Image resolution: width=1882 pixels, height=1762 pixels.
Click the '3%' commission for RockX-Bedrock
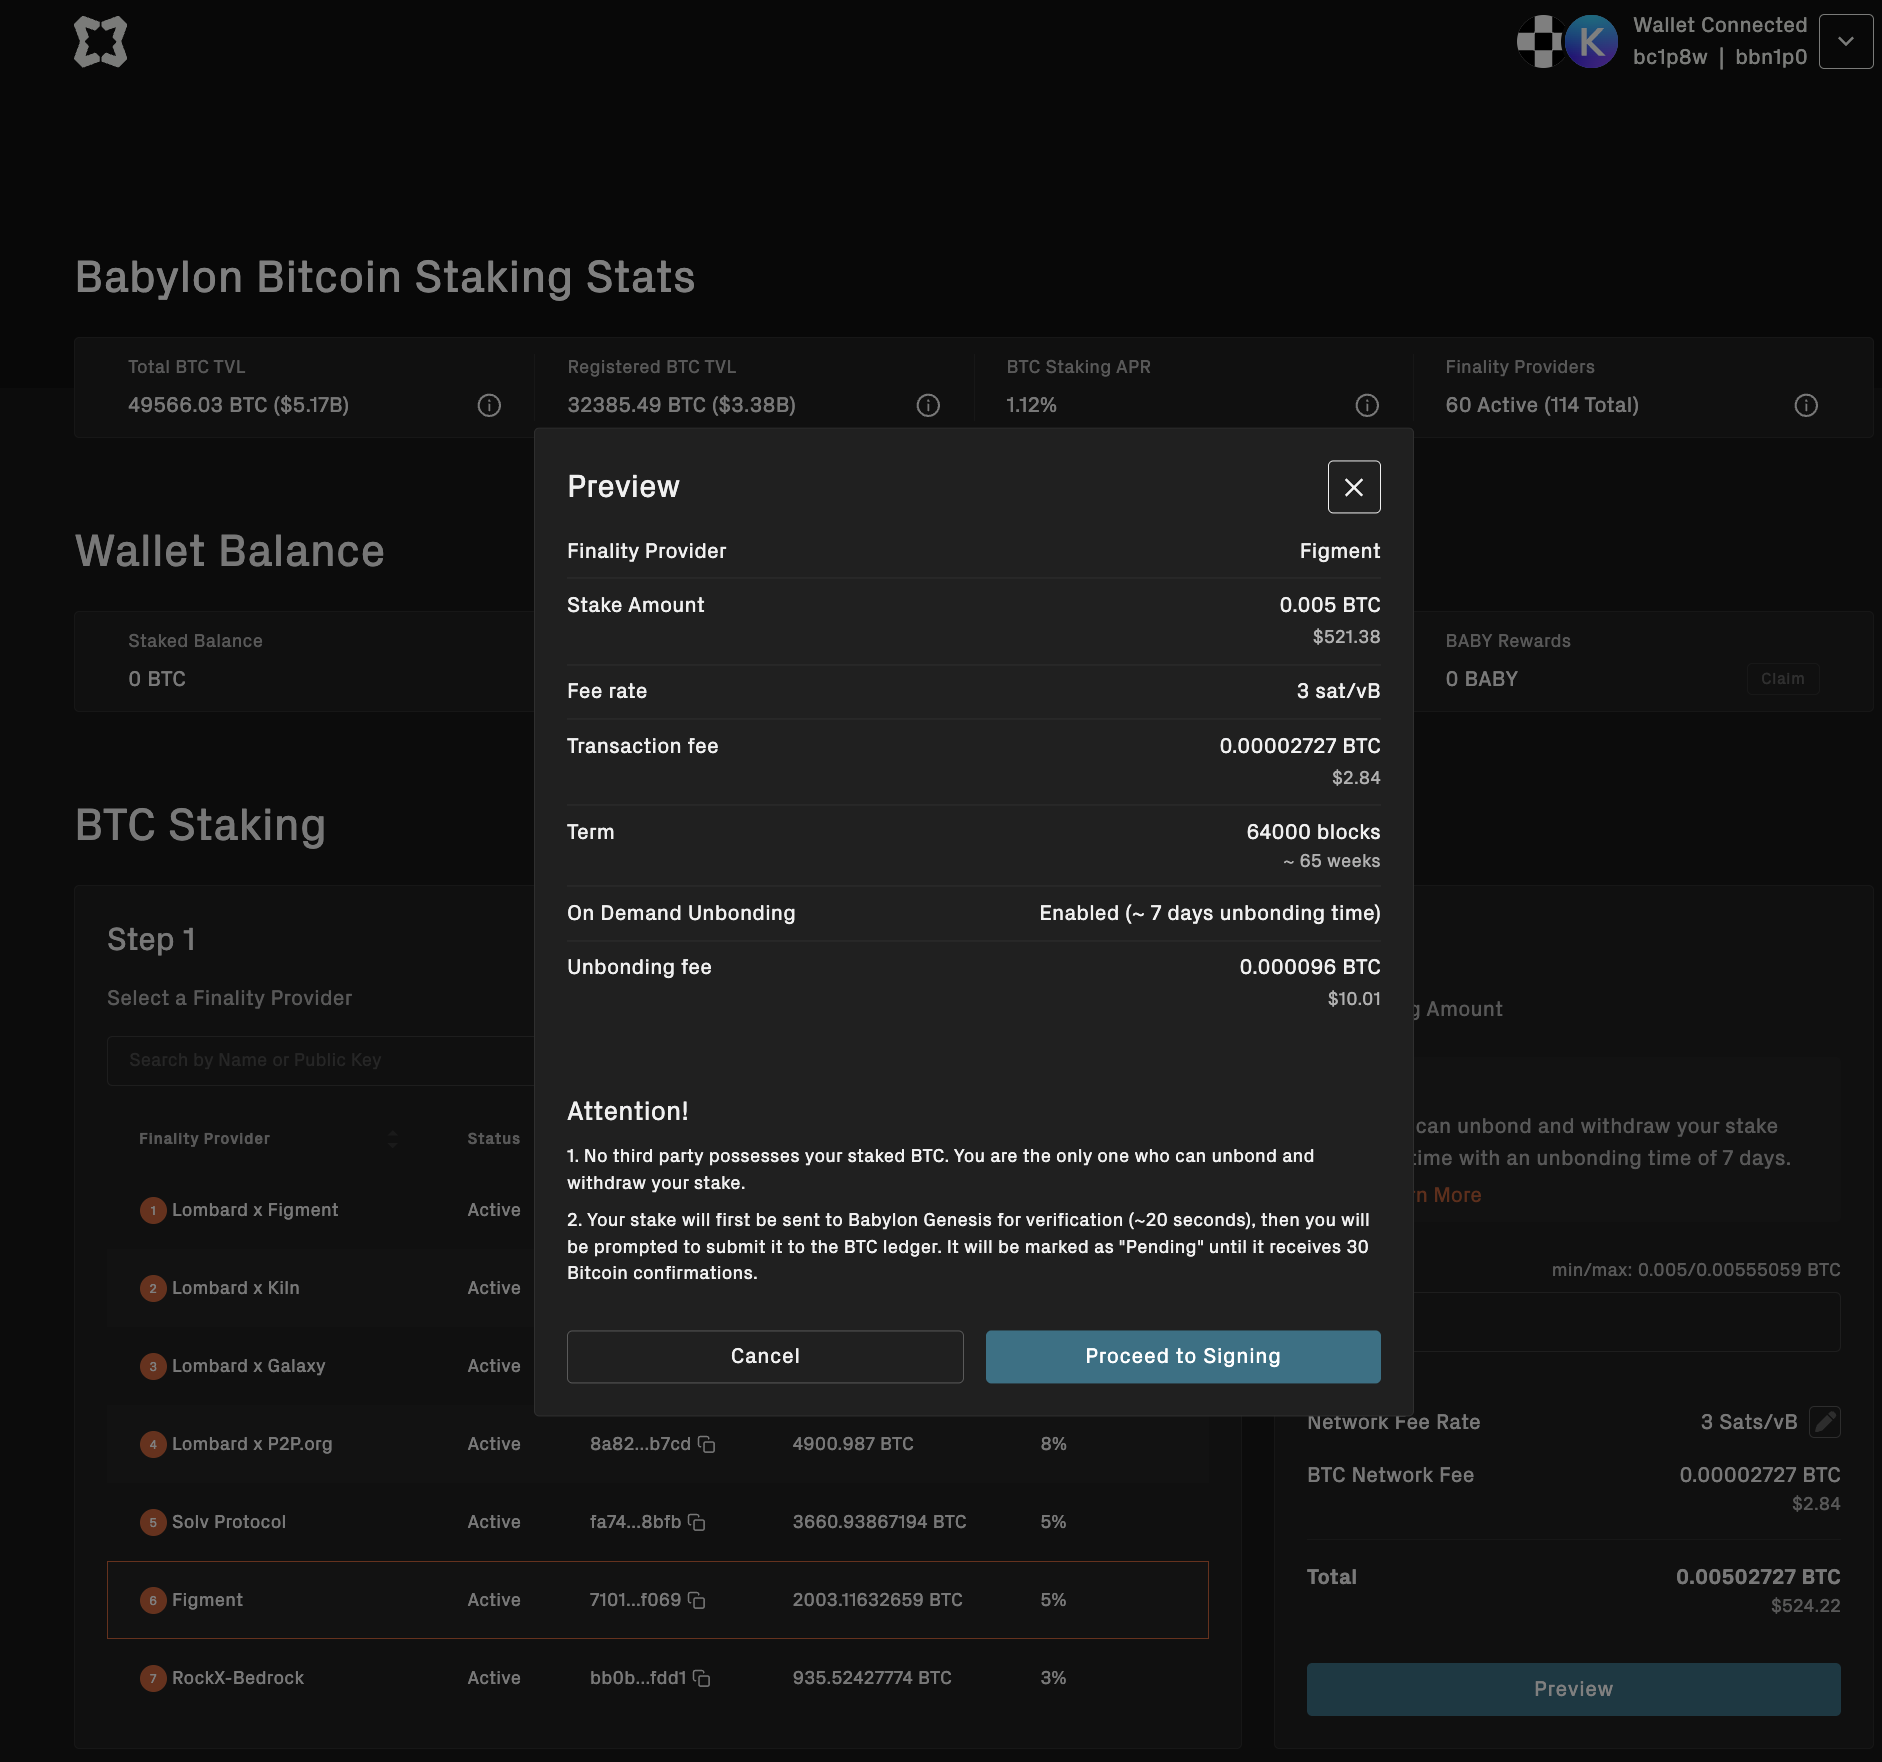1053,1678
